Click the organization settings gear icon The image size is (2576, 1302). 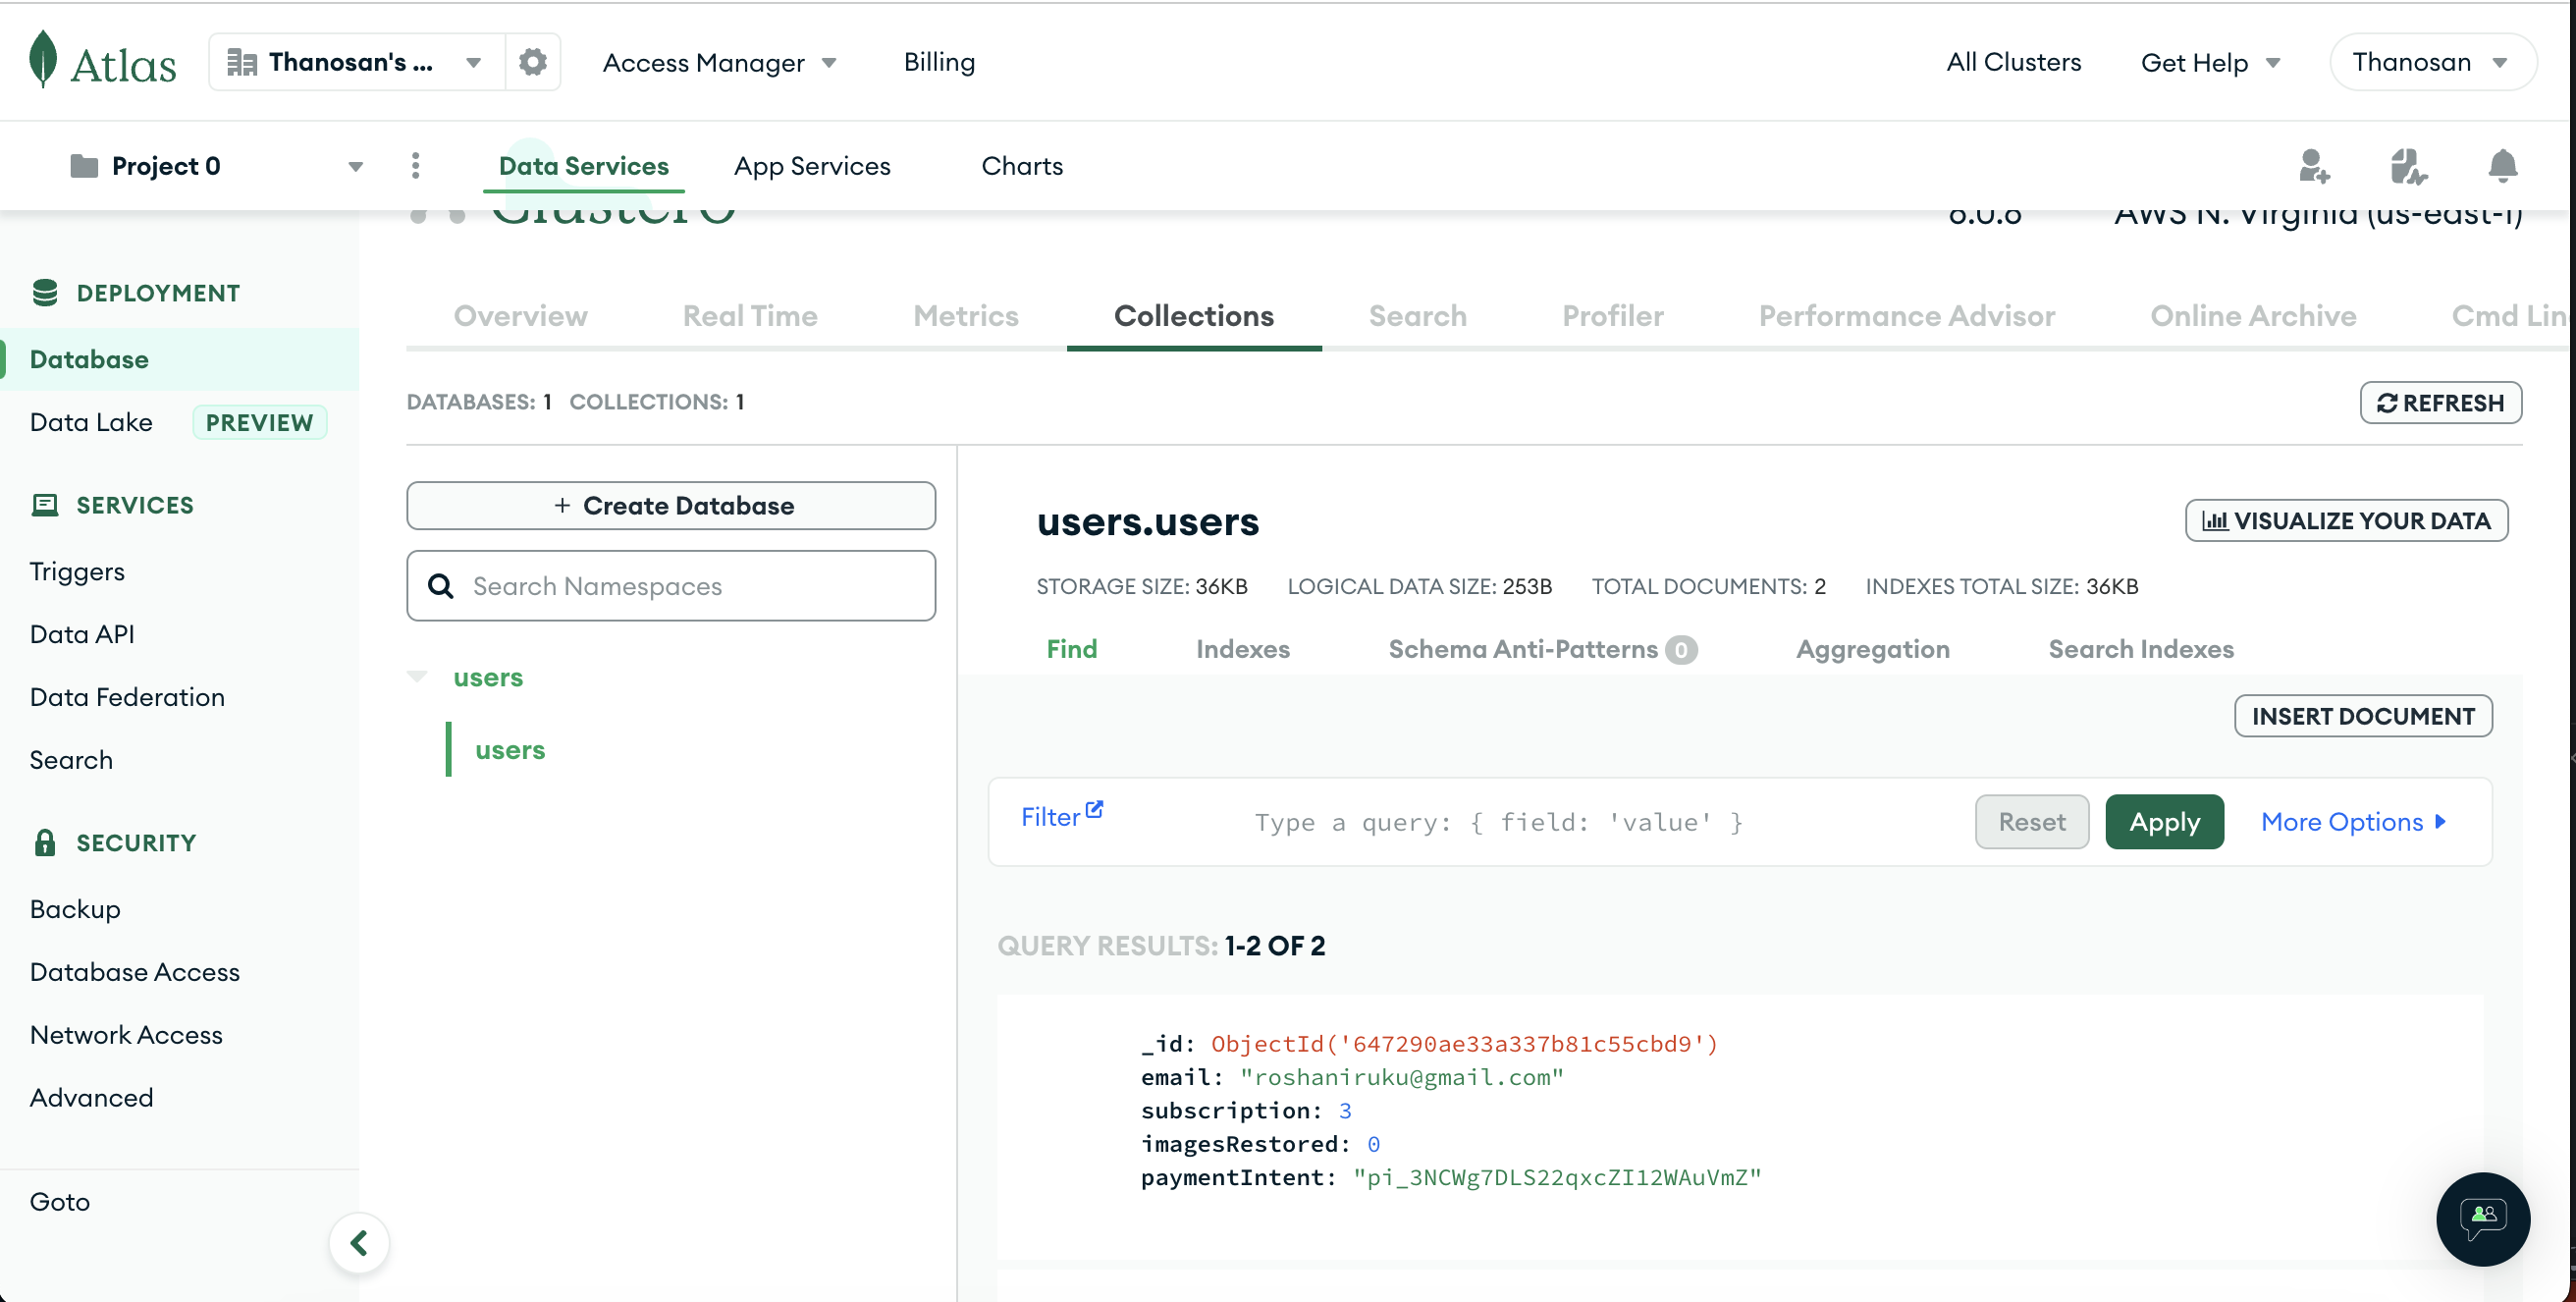point(532,62)
